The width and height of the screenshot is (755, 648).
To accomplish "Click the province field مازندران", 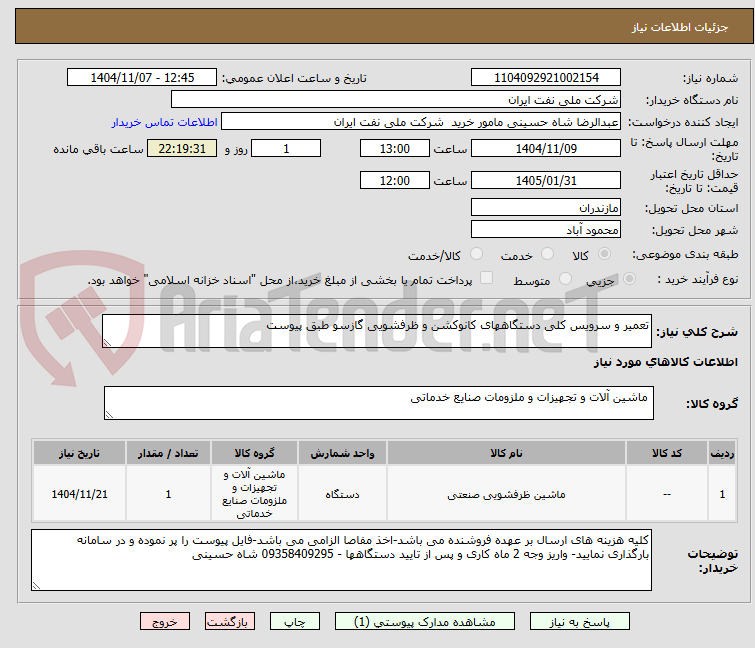I will pos(546,207).
